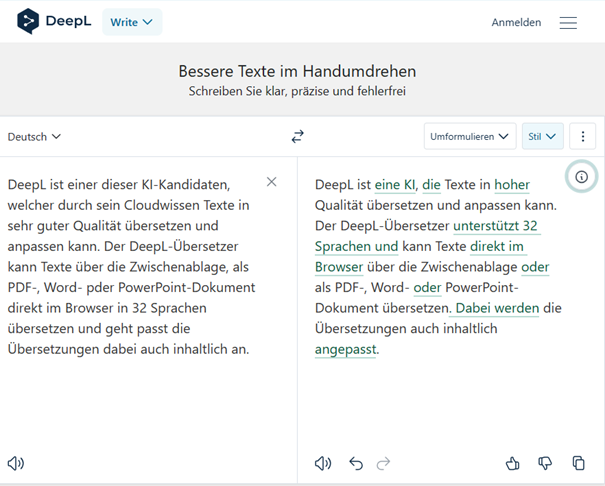
Task: Open the three-dot more options menu
Action: (582, 136)
